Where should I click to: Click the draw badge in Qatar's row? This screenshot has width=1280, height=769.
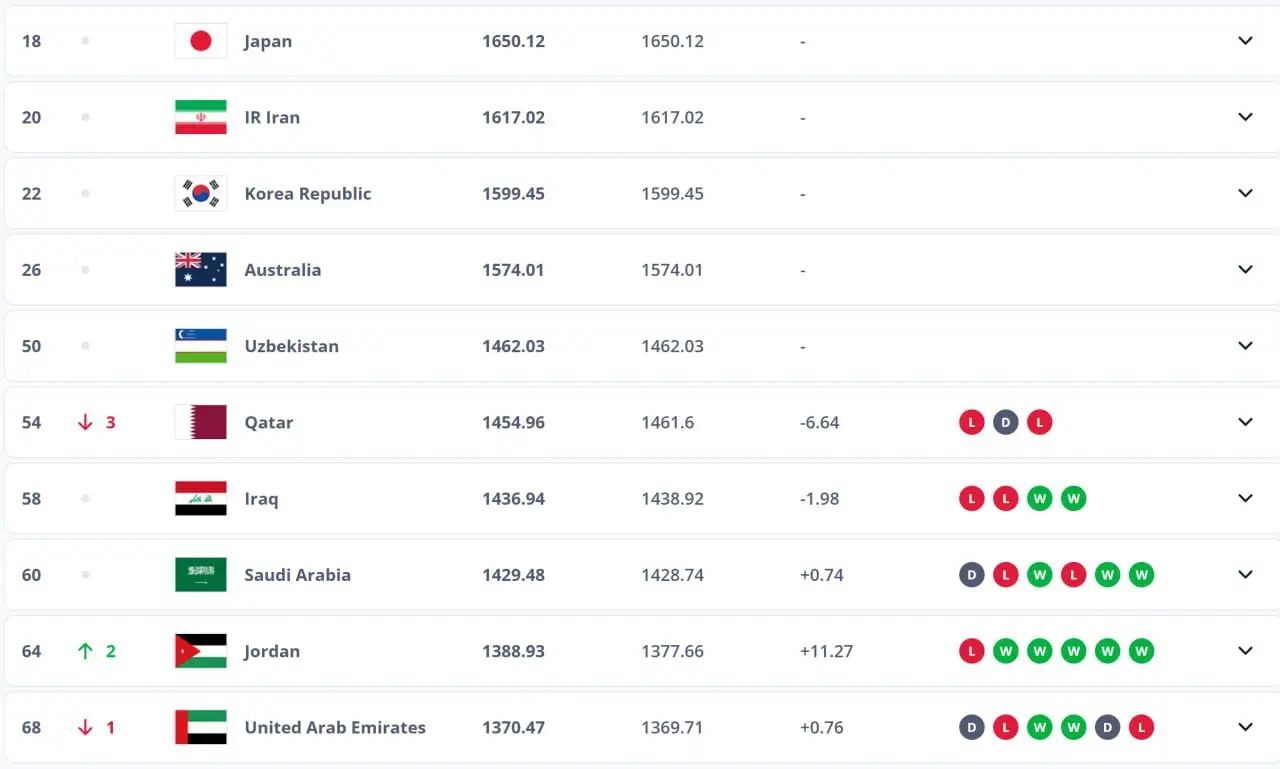pyautogui.click(x=1005, y=422)
